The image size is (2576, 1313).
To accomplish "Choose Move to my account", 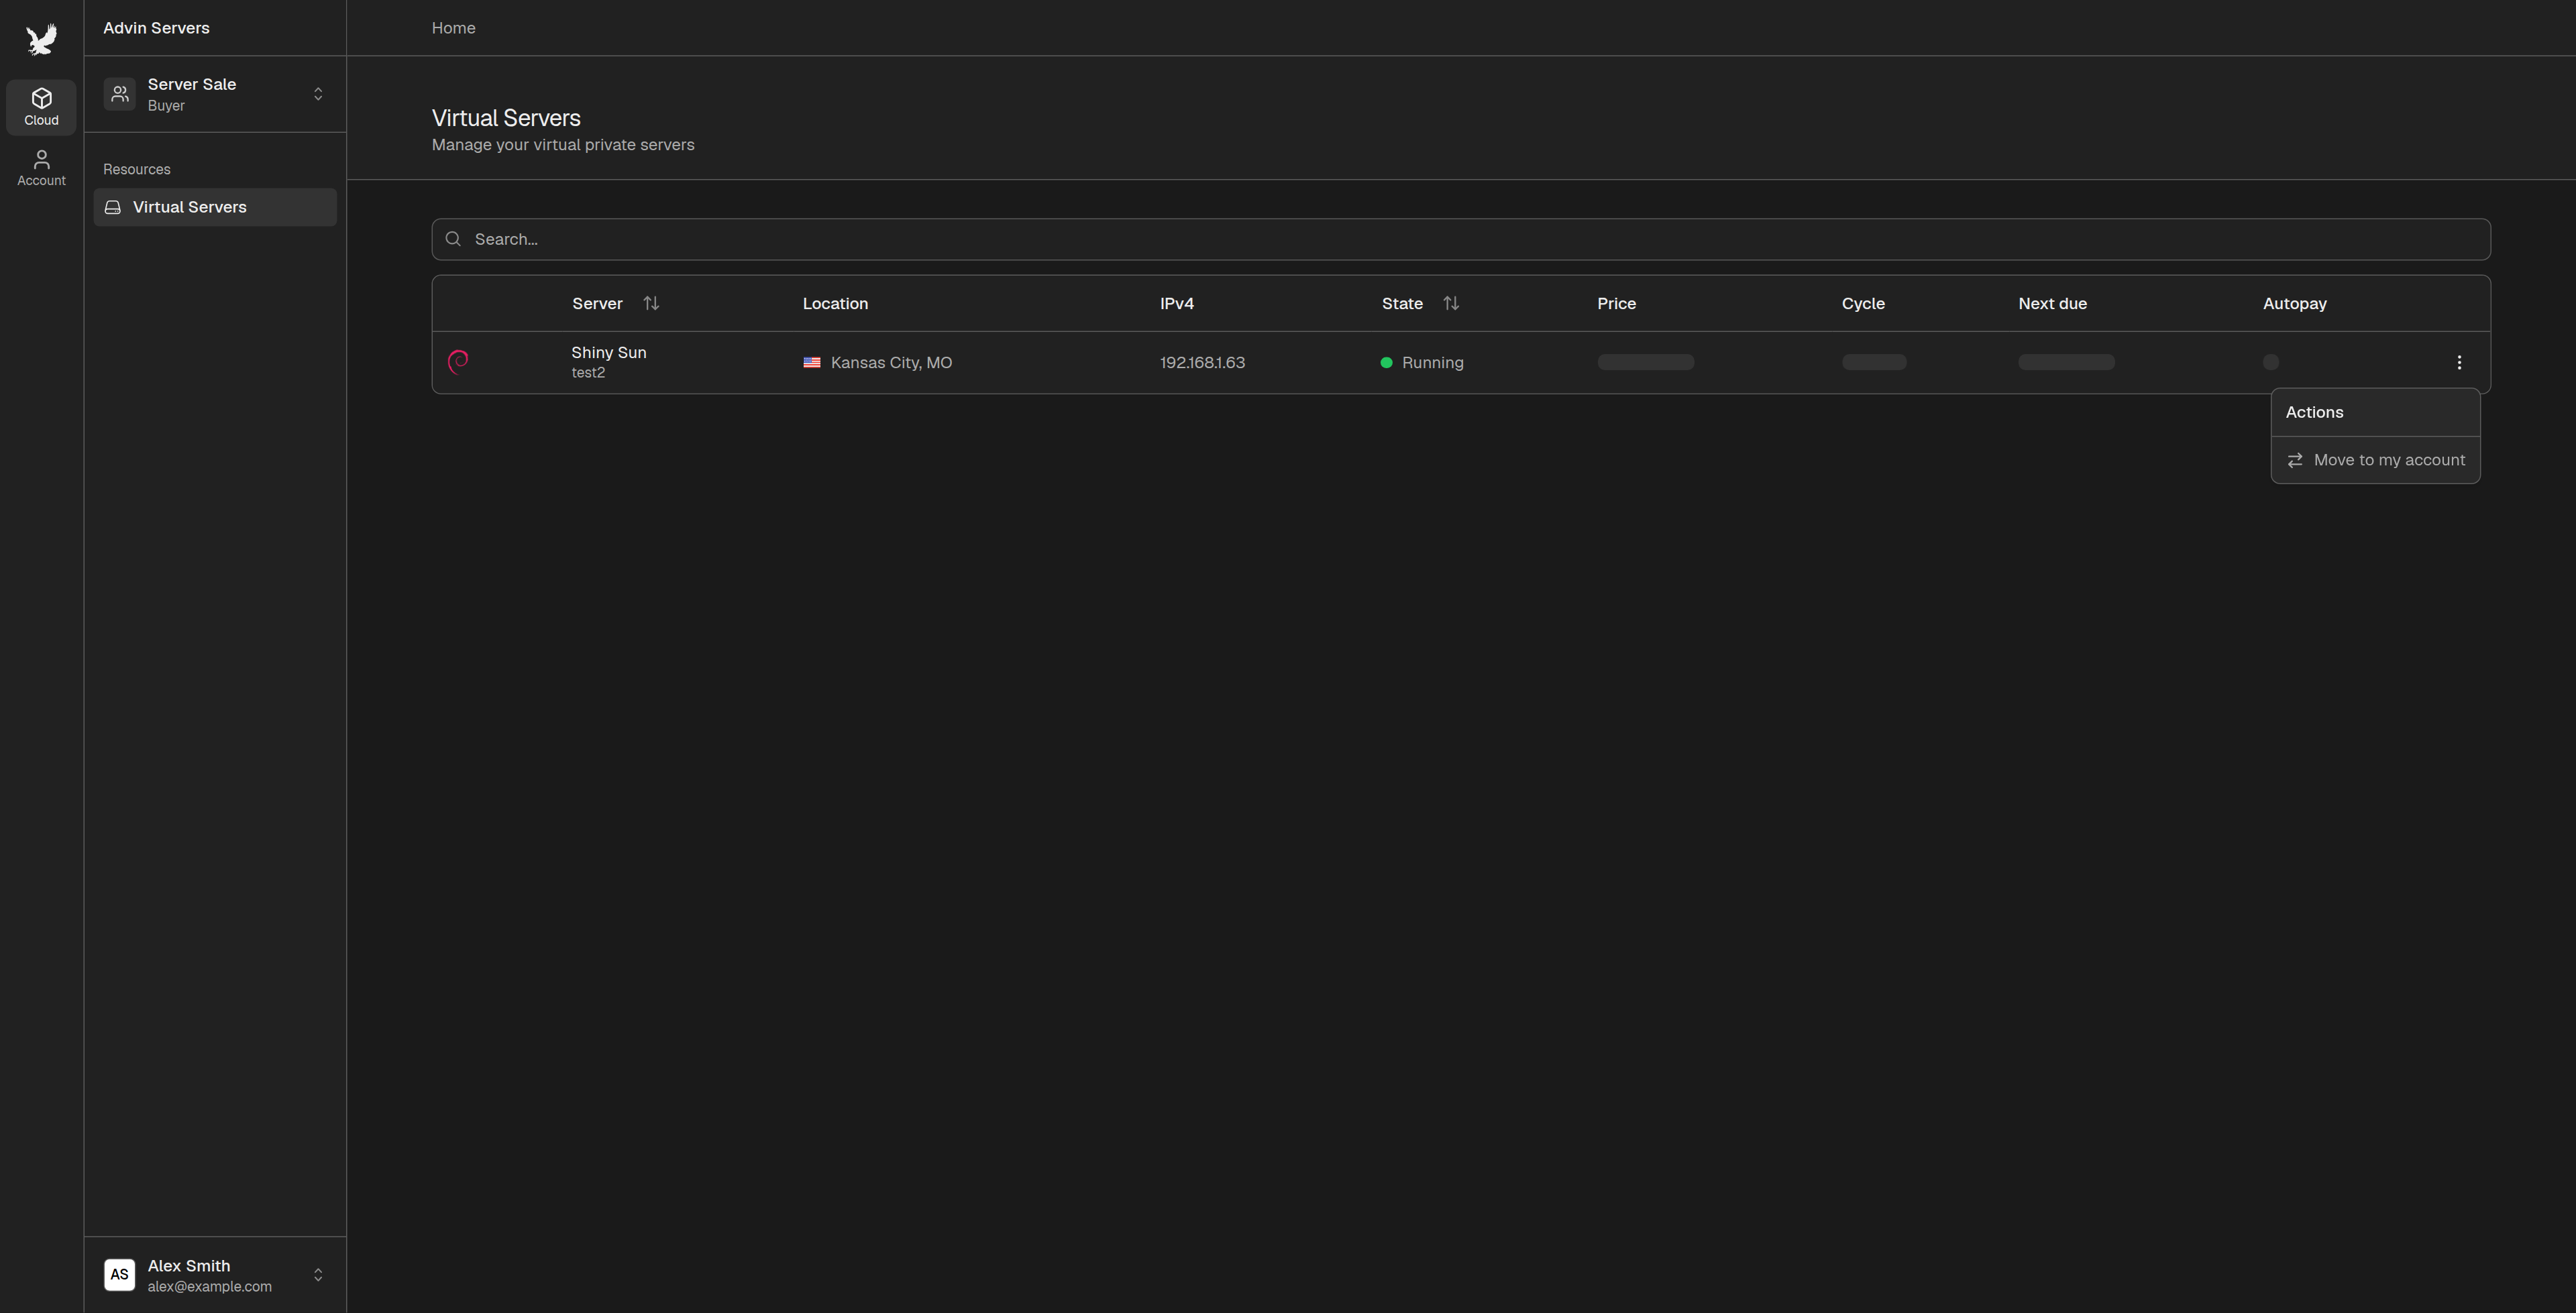I will pos(2375,460).
